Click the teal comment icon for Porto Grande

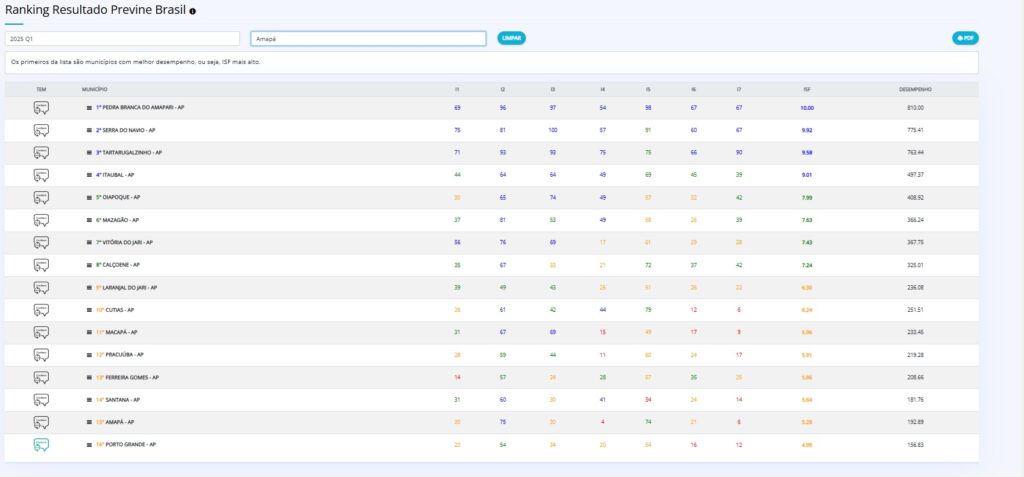41,445
